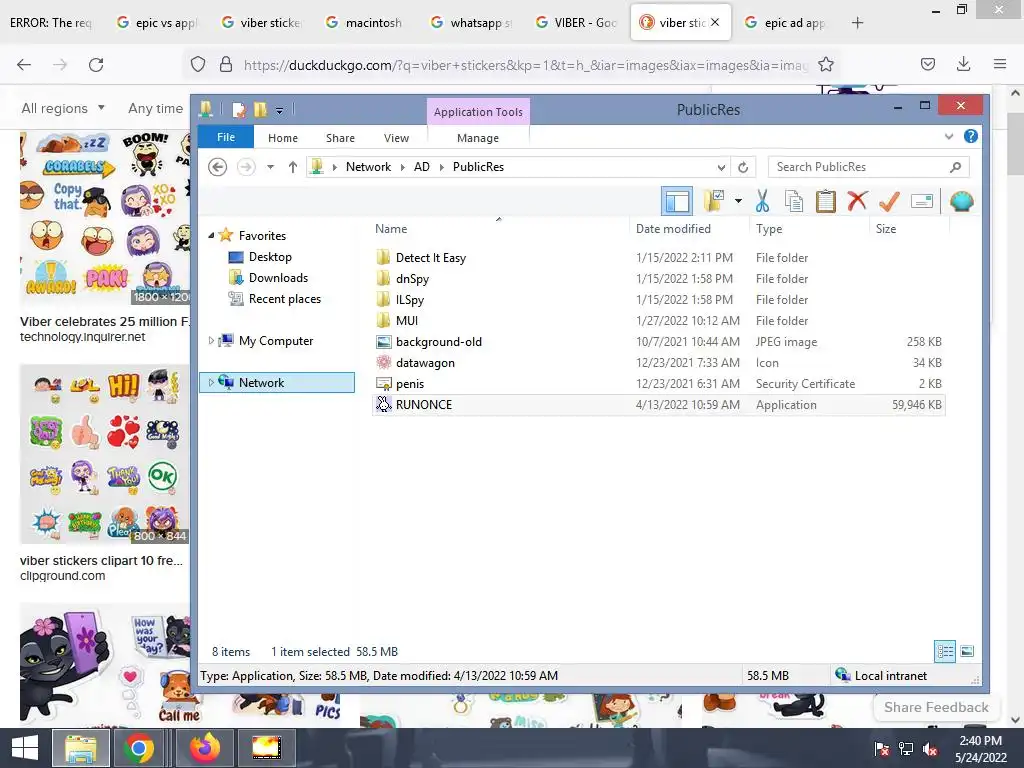Select the ILSpy folder
This screenshot has width=1024, height=768.
point(658,299)
